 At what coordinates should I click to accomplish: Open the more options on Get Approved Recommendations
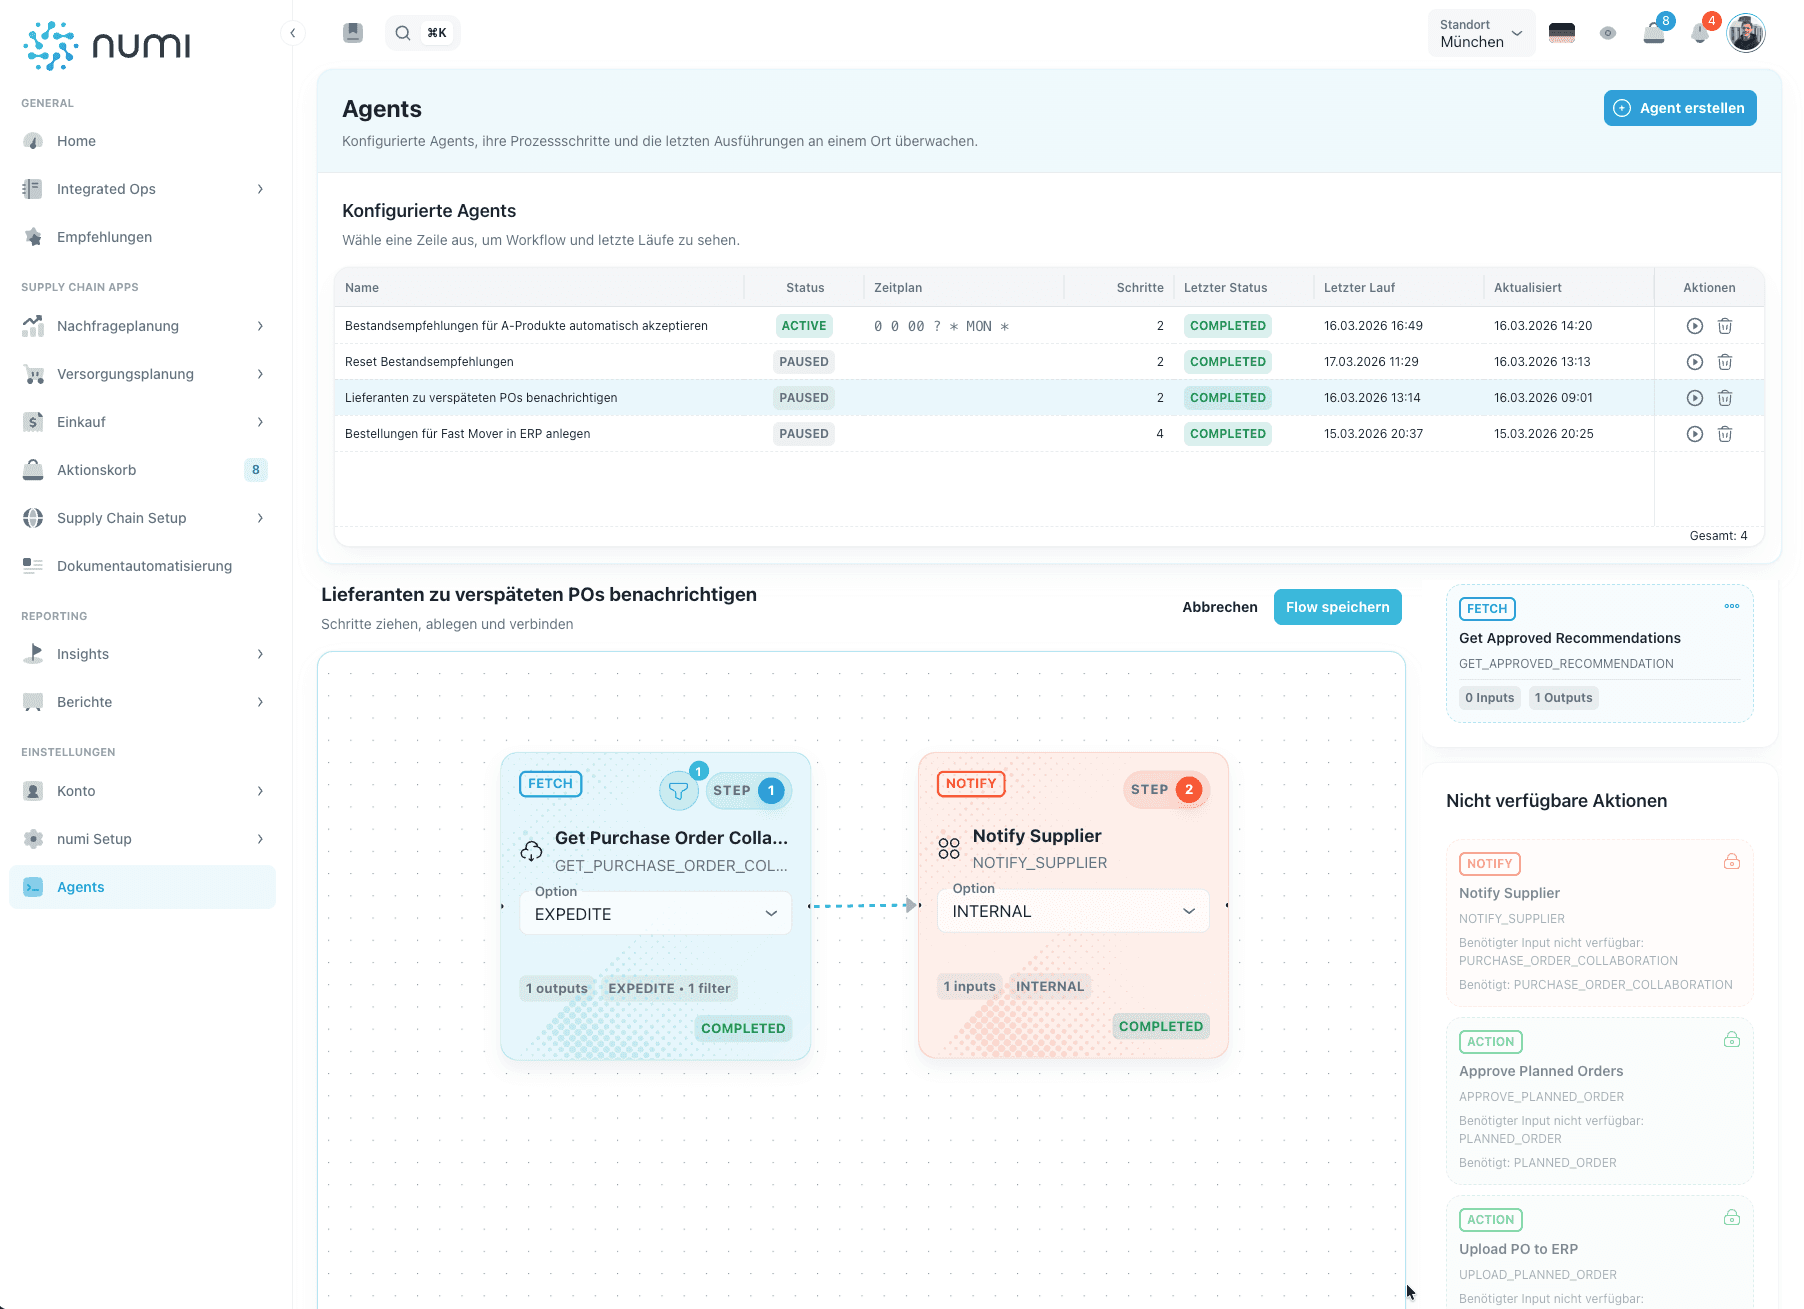coord(1731,606)
